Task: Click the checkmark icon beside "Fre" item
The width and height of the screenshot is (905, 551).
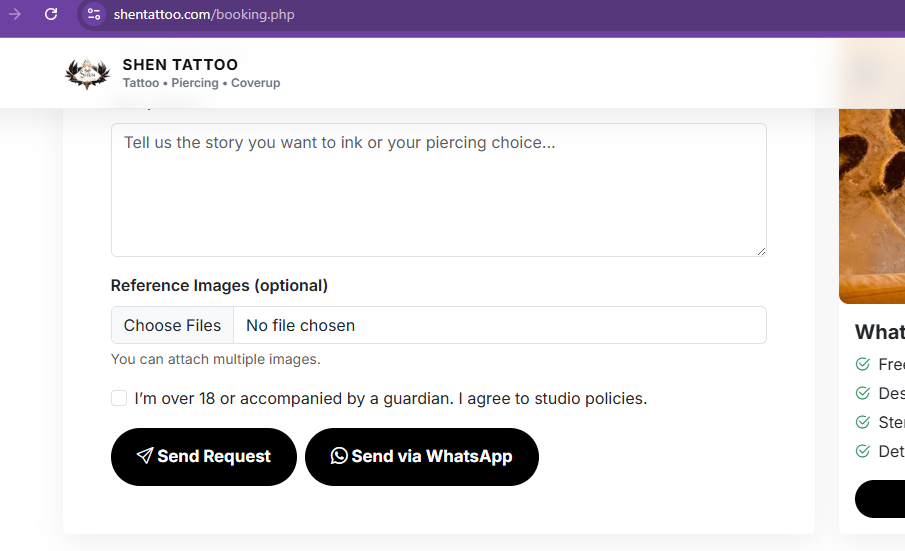Action: 863,365
